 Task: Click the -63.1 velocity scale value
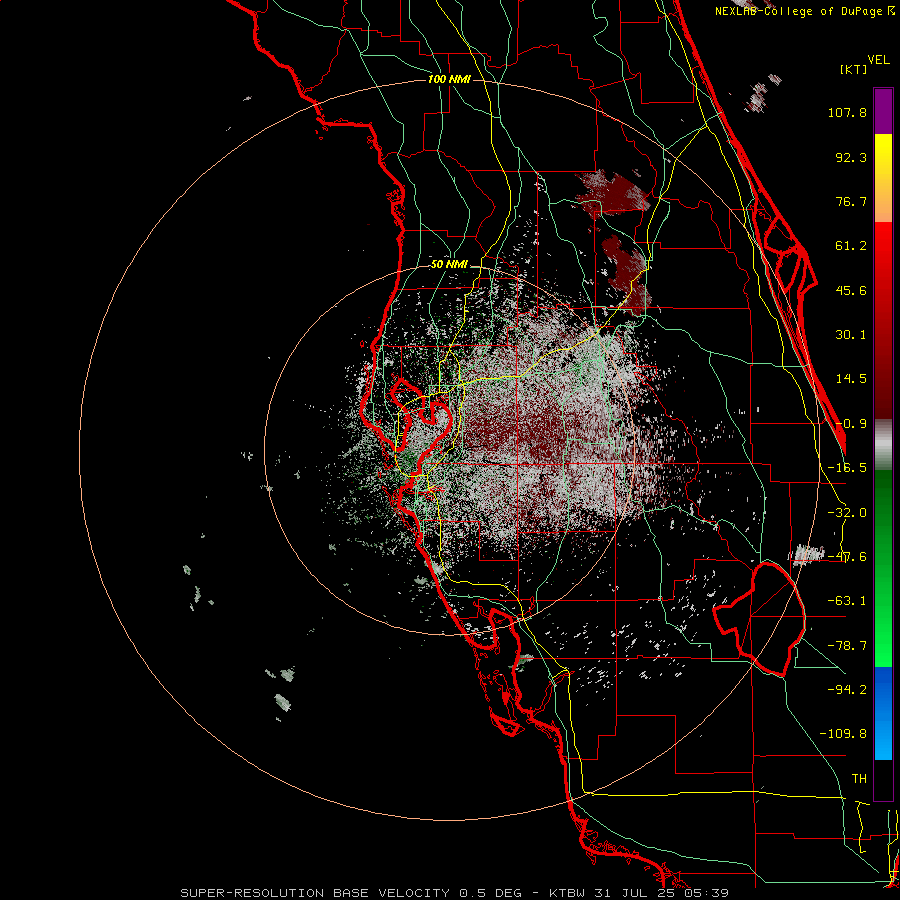(x=847, y=601)
